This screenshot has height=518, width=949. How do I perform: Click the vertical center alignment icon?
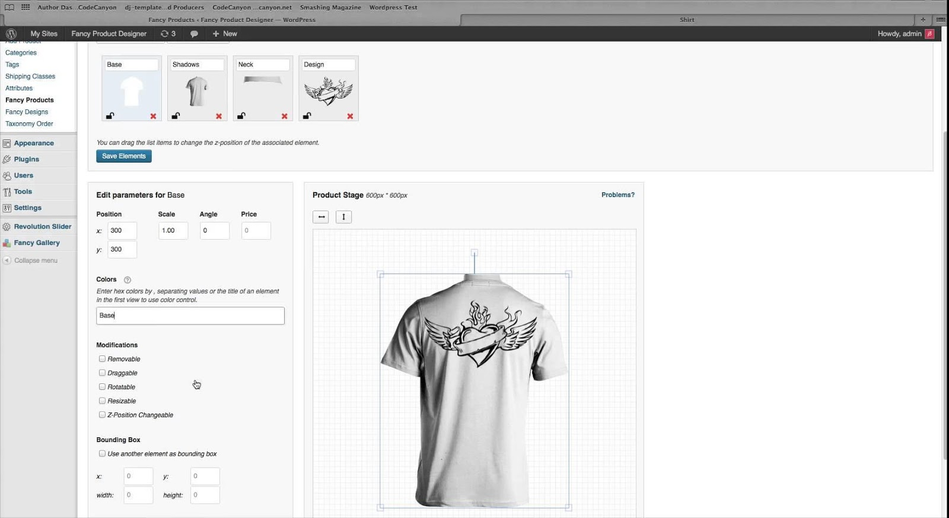(x=343, y=217)
